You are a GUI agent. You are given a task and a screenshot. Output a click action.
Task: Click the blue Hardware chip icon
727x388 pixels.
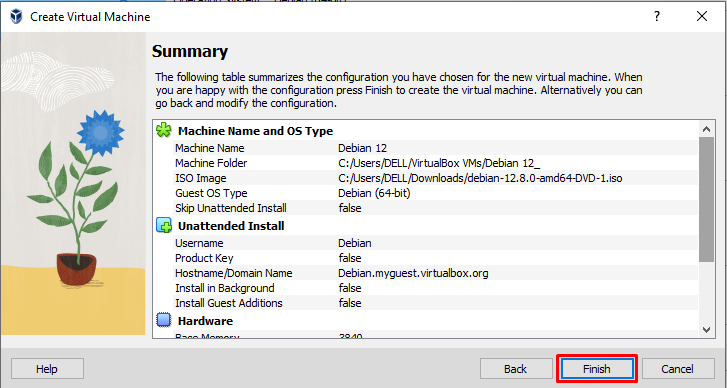164,320
